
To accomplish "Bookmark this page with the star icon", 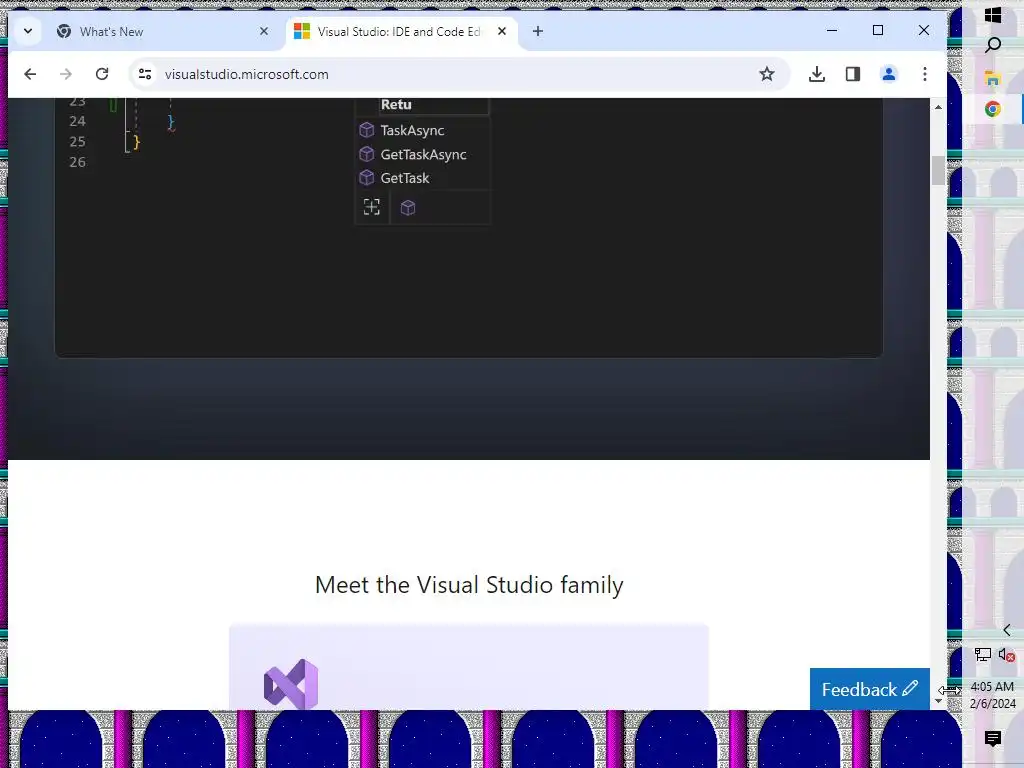I will click(767, 74).
